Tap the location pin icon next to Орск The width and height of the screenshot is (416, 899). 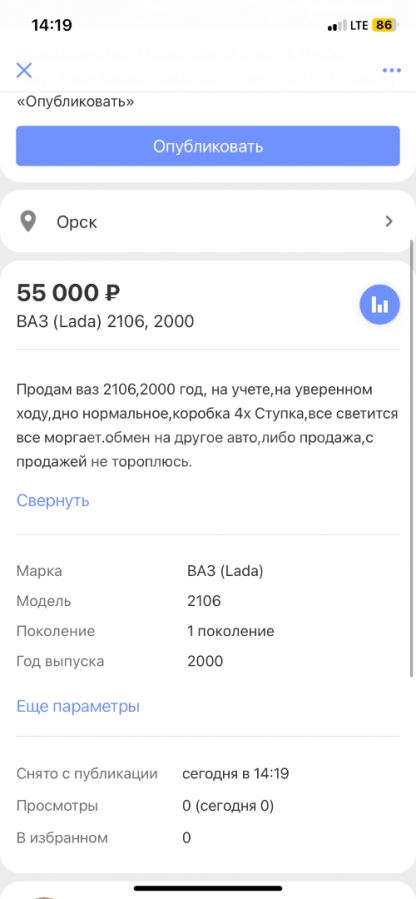click(x=28, y=222)
